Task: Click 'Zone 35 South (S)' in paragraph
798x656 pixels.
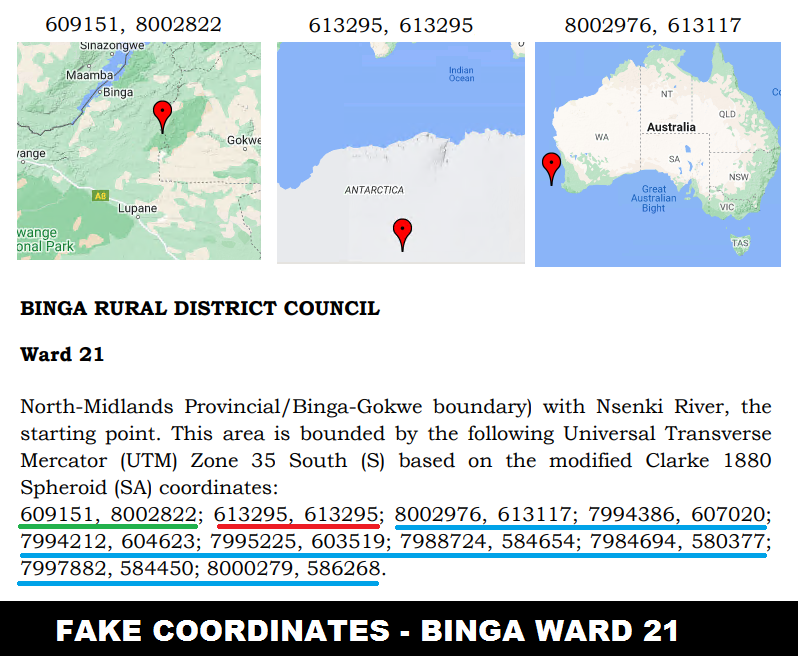Action: [288, 461]
